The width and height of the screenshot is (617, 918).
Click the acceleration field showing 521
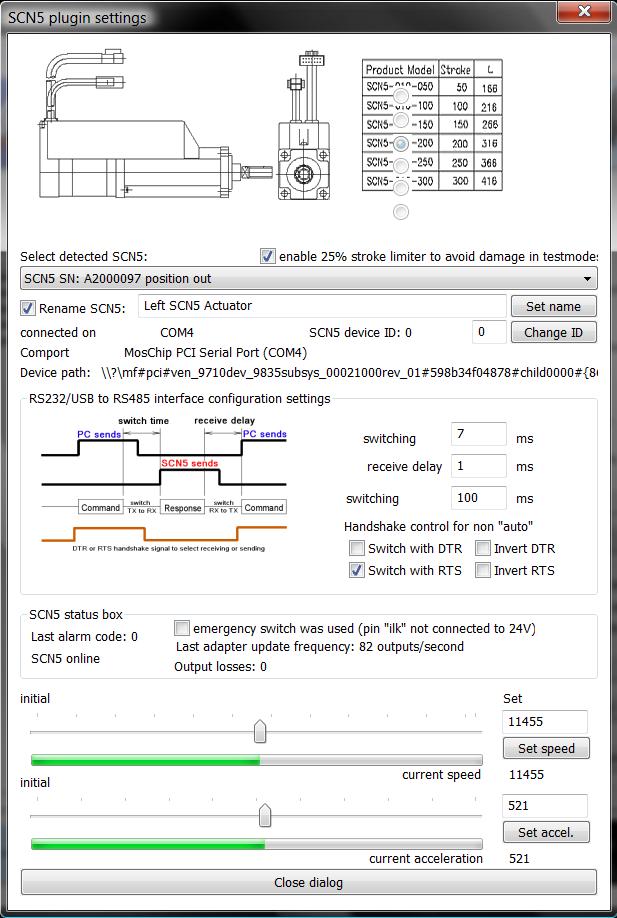pos(544,806)
